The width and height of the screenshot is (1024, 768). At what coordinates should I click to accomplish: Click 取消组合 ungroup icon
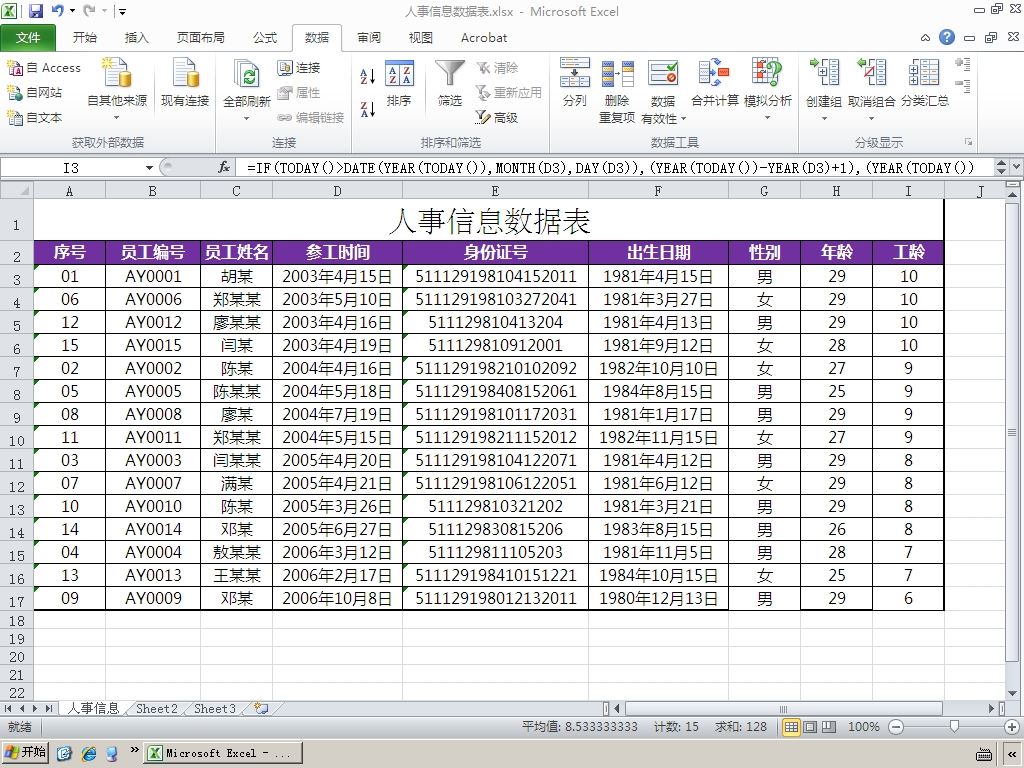pos(871,73)
